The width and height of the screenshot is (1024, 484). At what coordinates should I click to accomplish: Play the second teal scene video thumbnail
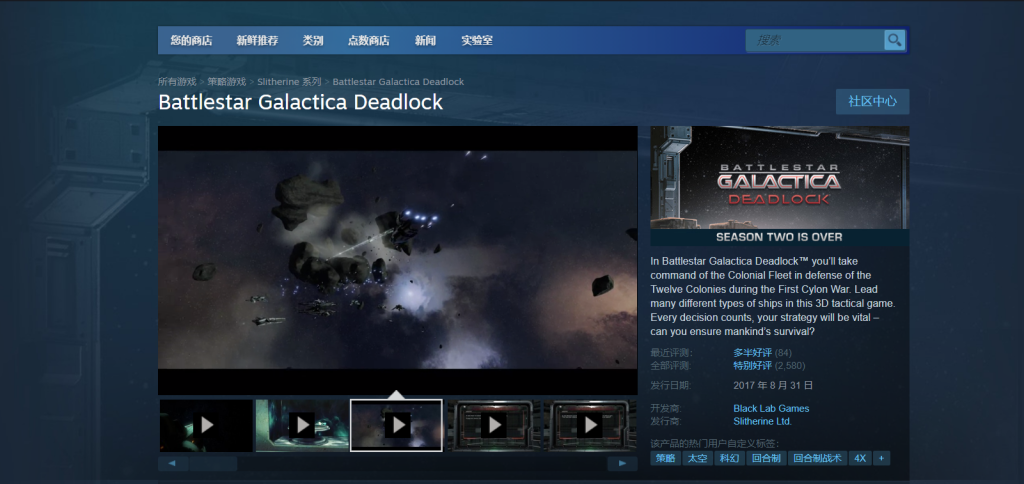(302, 425)
